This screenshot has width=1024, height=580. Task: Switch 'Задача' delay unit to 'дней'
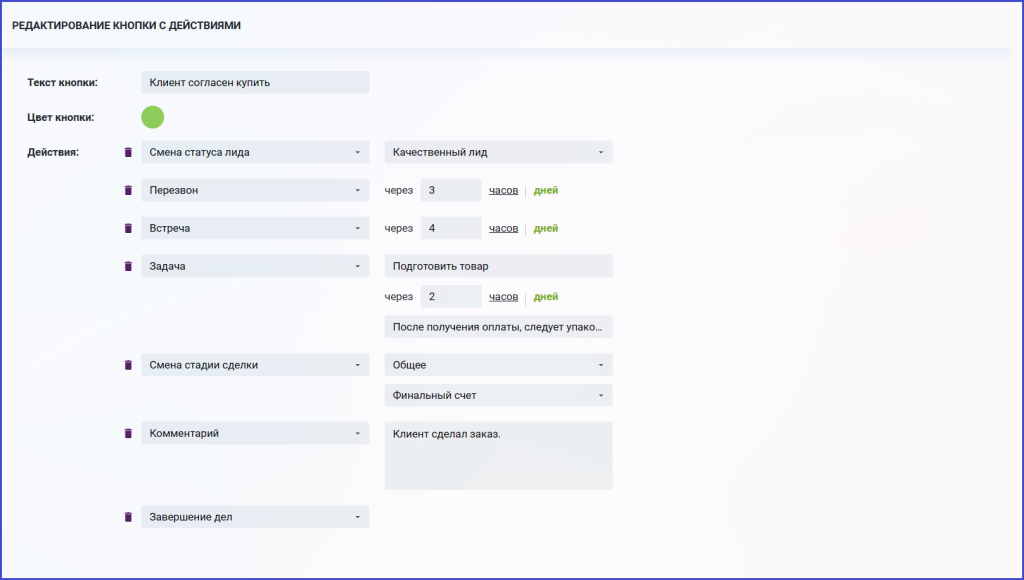546,297
